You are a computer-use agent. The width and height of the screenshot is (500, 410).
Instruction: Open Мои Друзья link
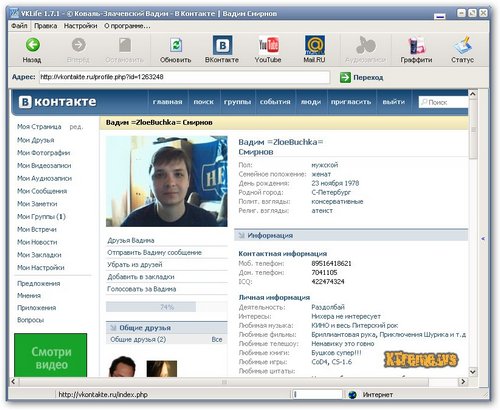click(x=35, y=140)
